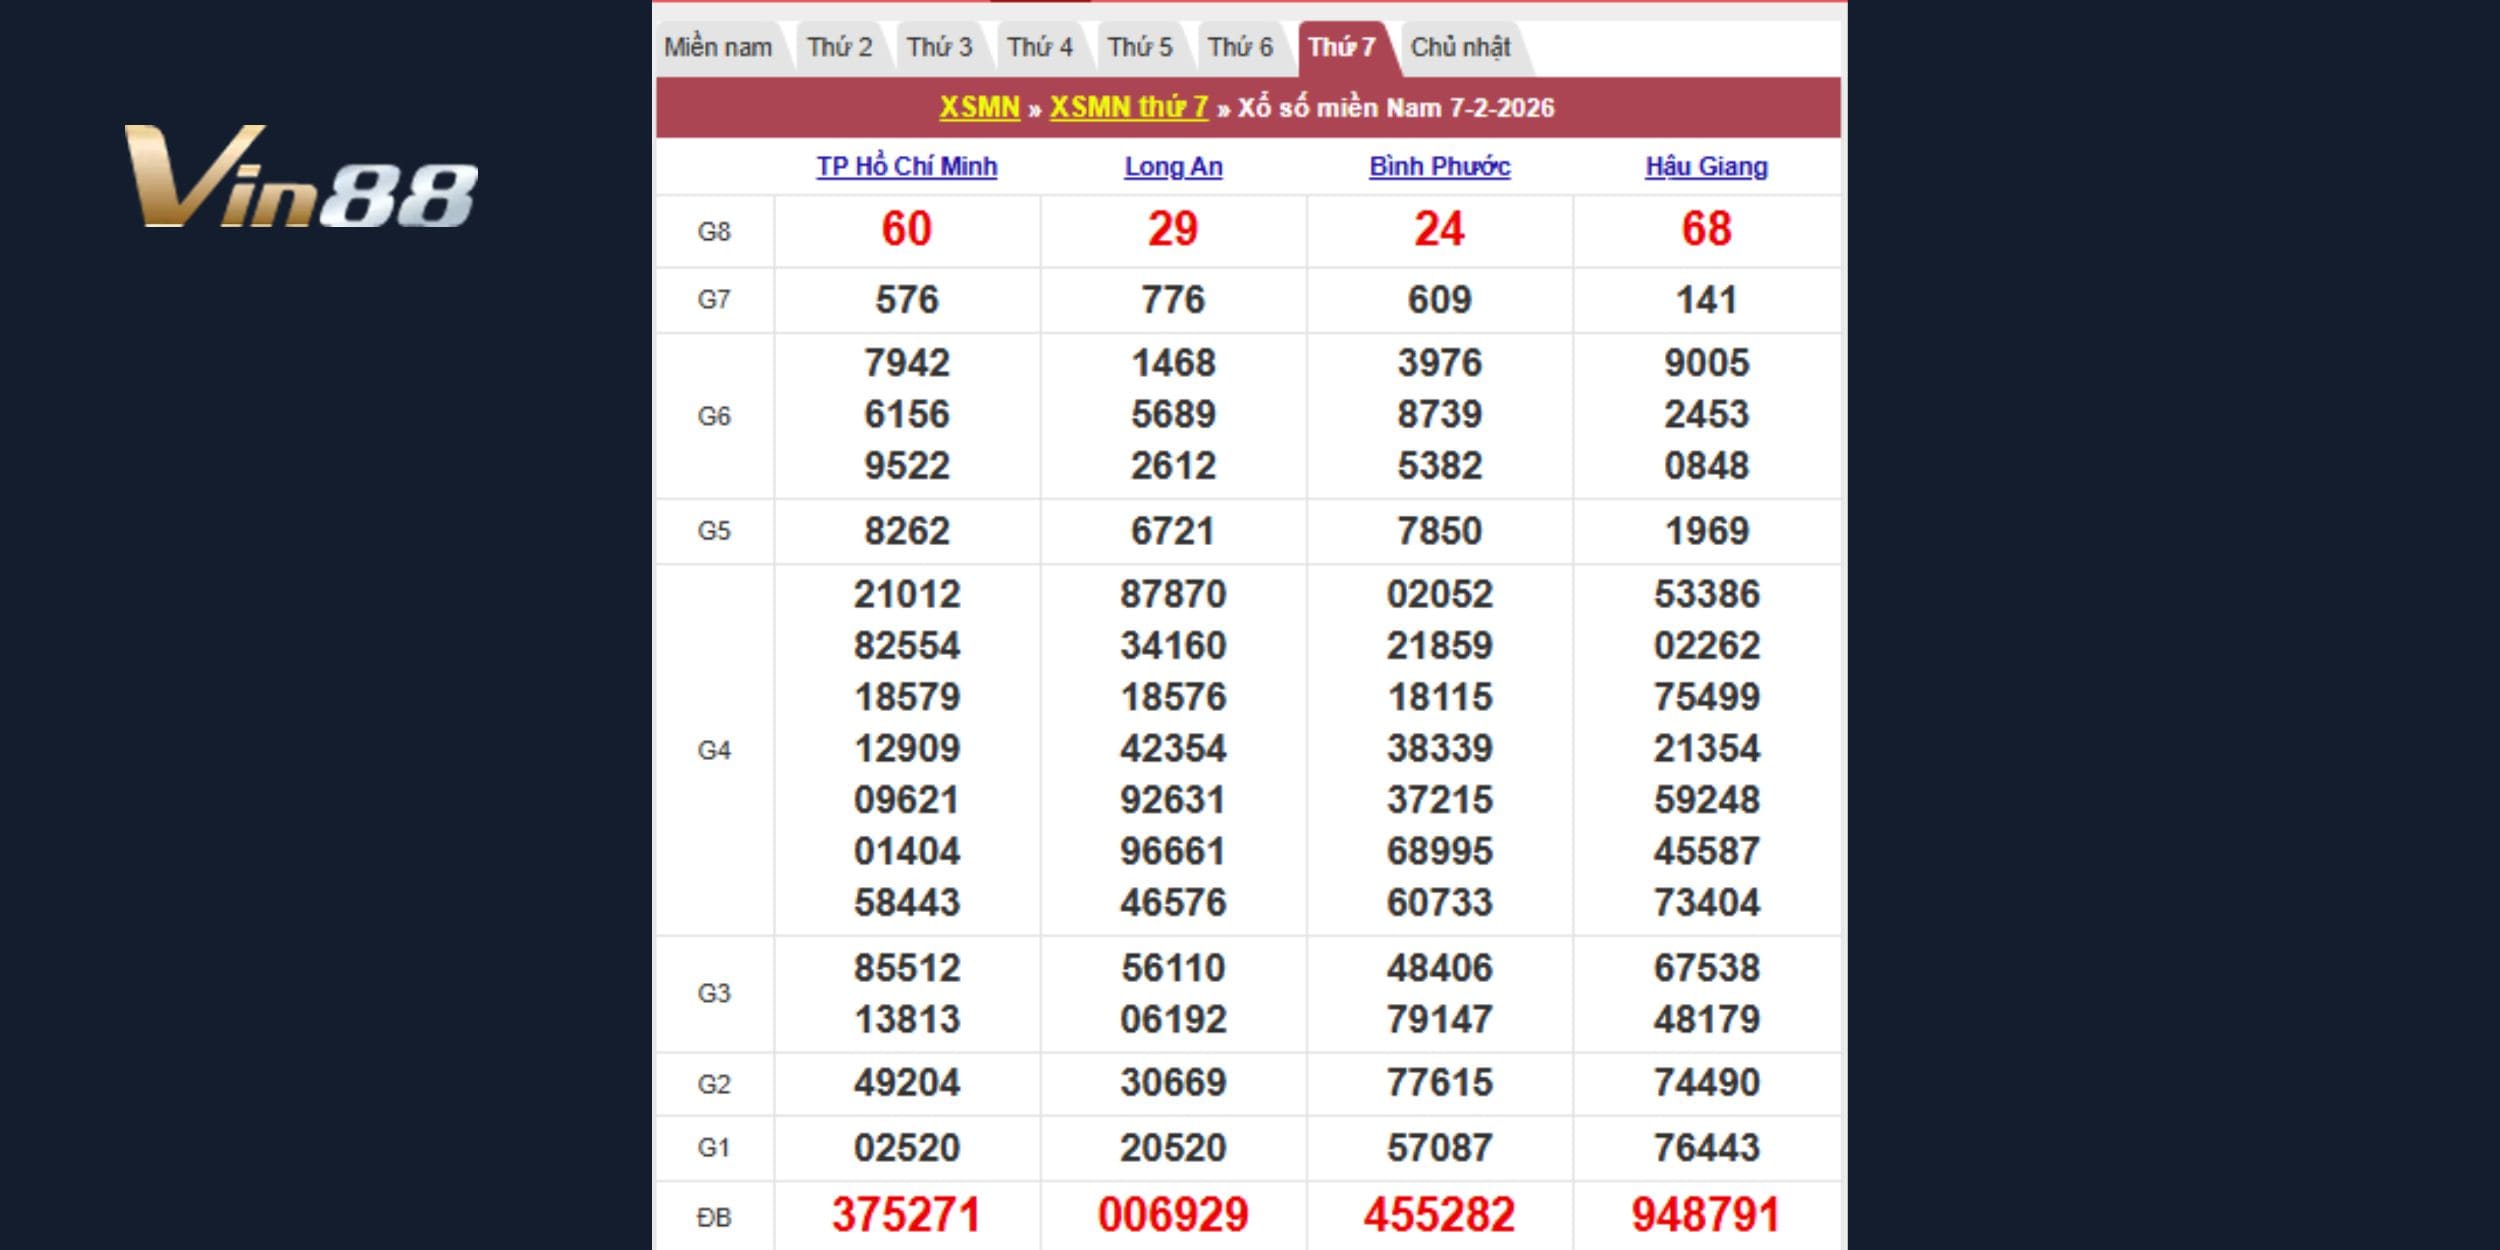Click Long An special prize 006929
Image resolution: width=2500 pixels, height=1250 pixels.
pyautogui.click(x=1173, y=1215)
